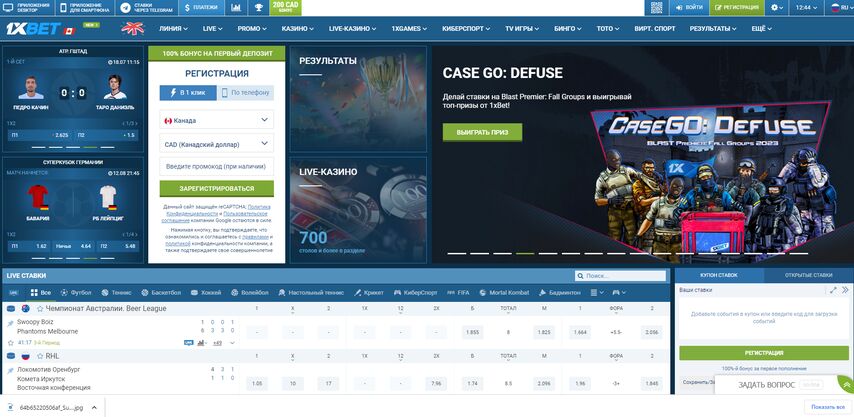This screenshot has height=417, width=854.
Task: Click the British flag firework icon
Action: tap(132, 28)
